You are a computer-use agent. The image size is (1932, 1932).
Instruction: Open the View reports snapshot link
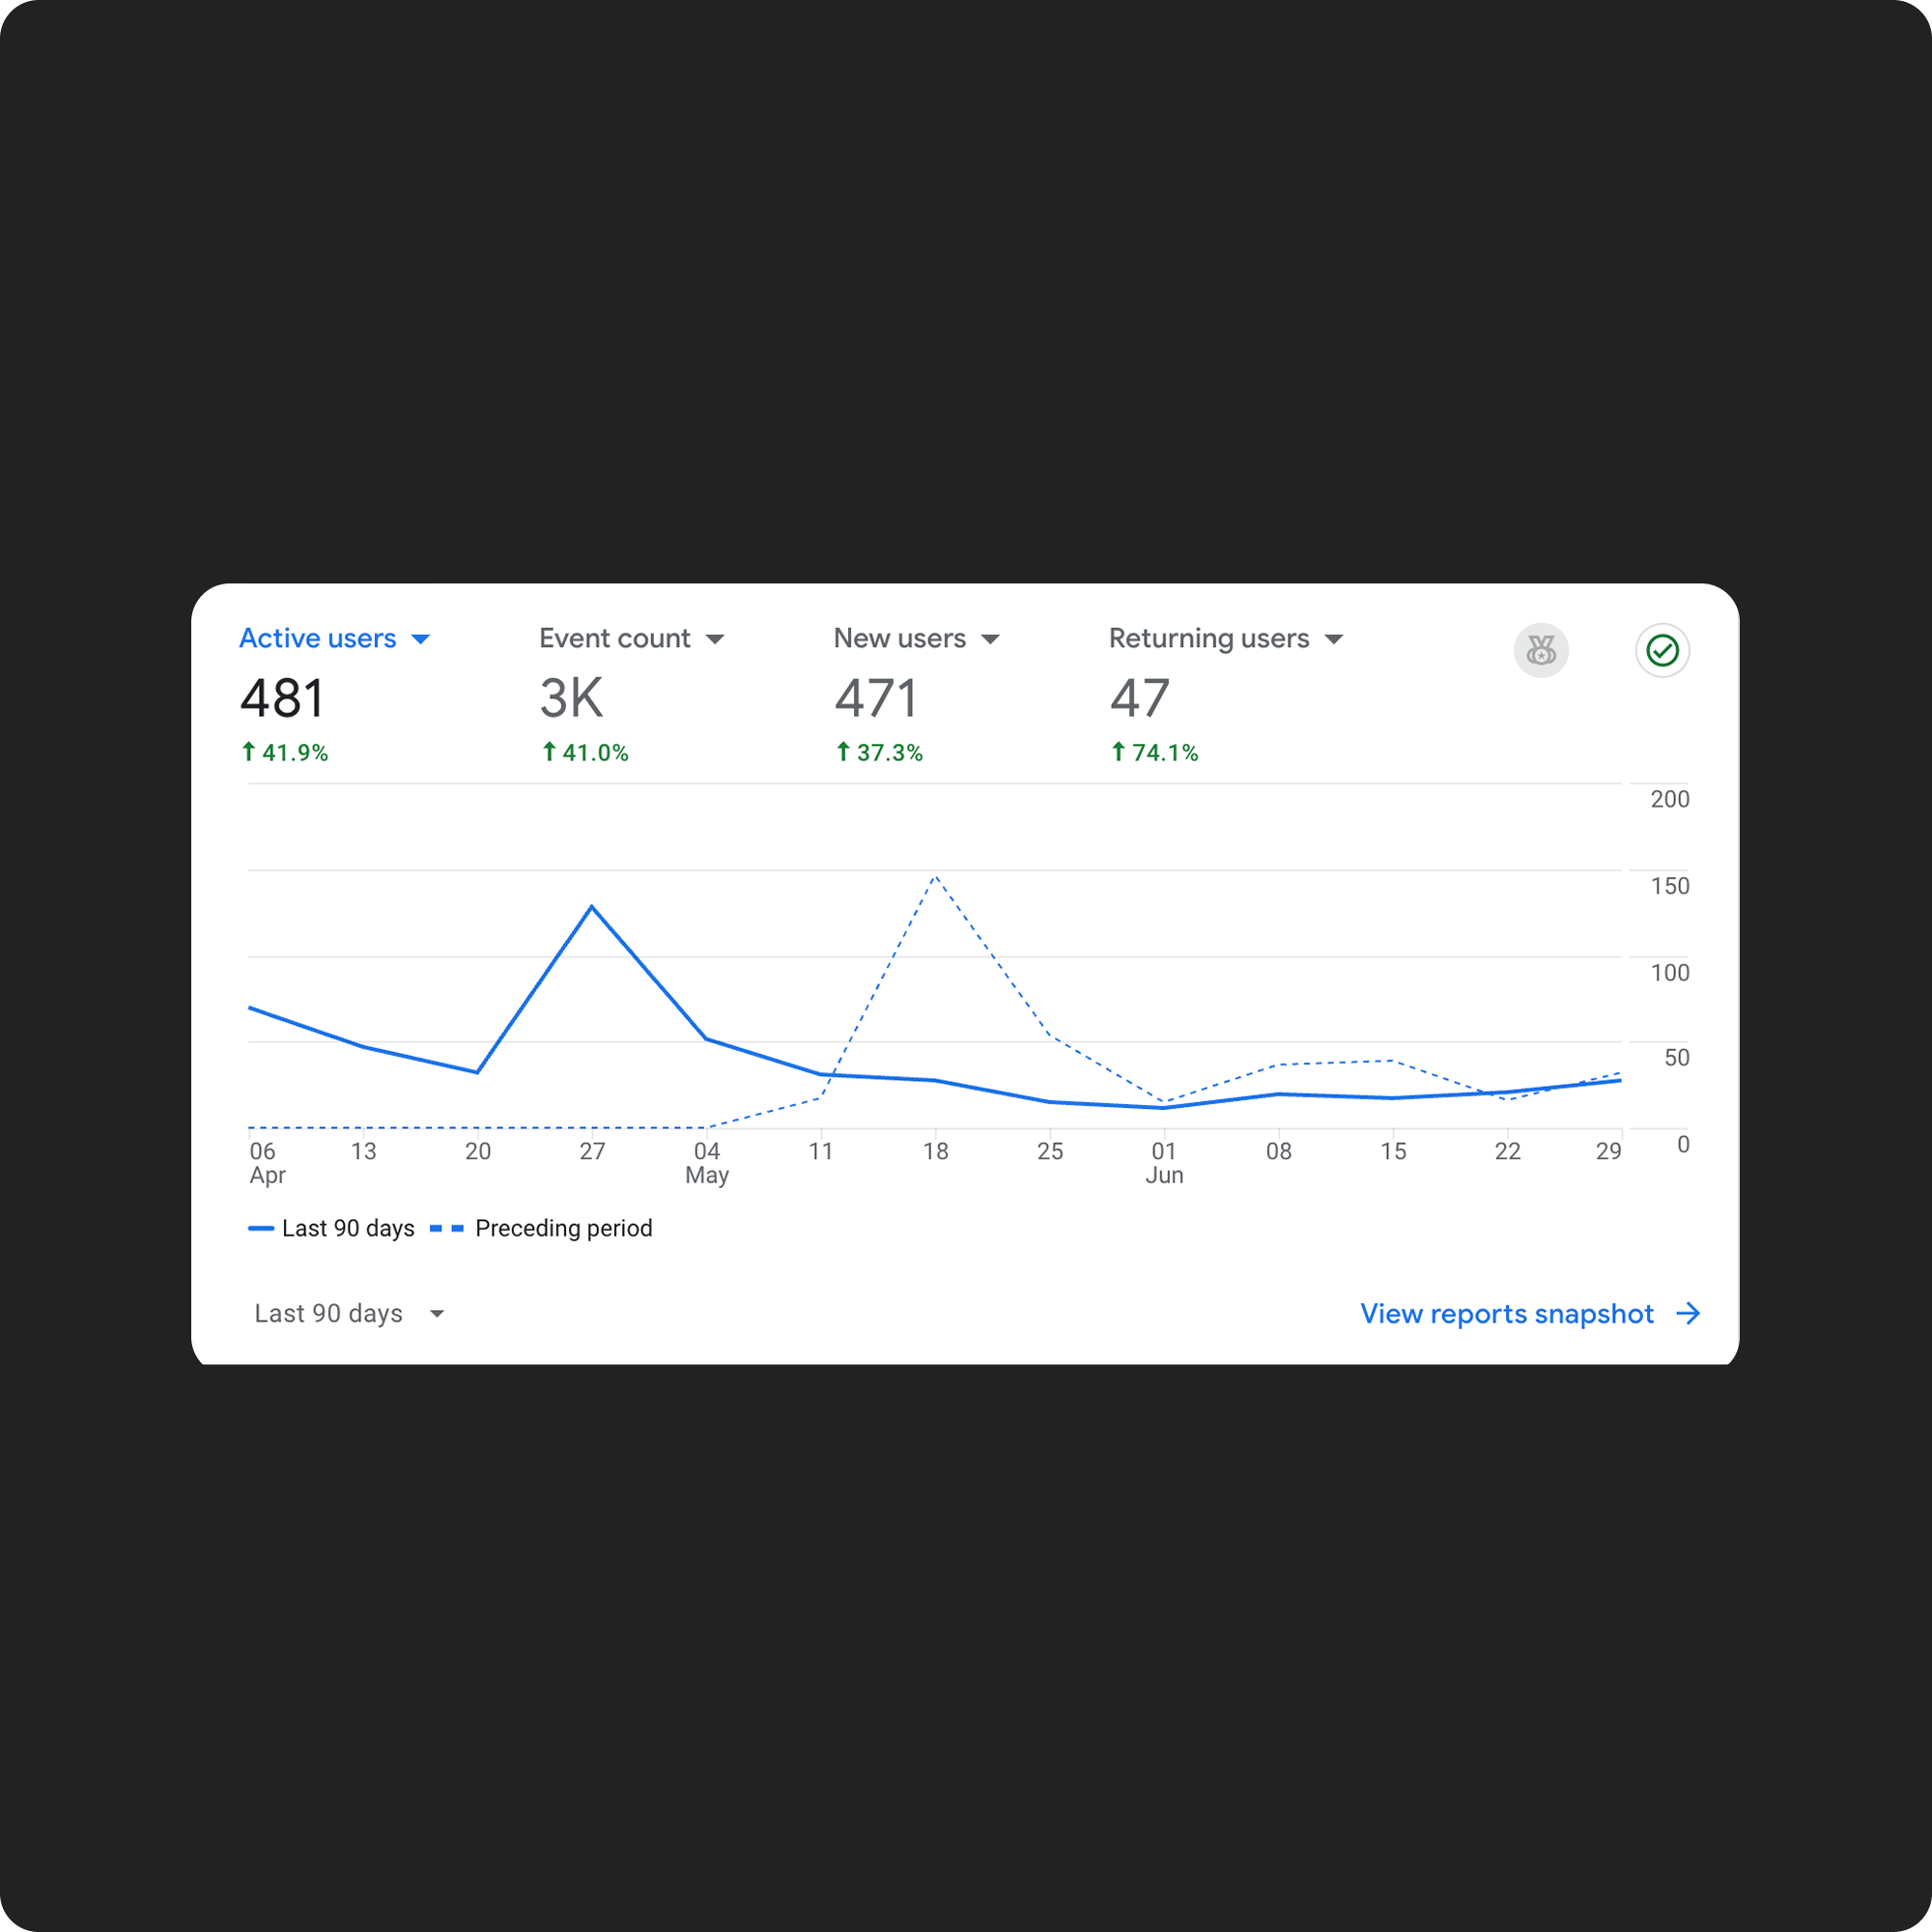(x=1506, y=1313)
